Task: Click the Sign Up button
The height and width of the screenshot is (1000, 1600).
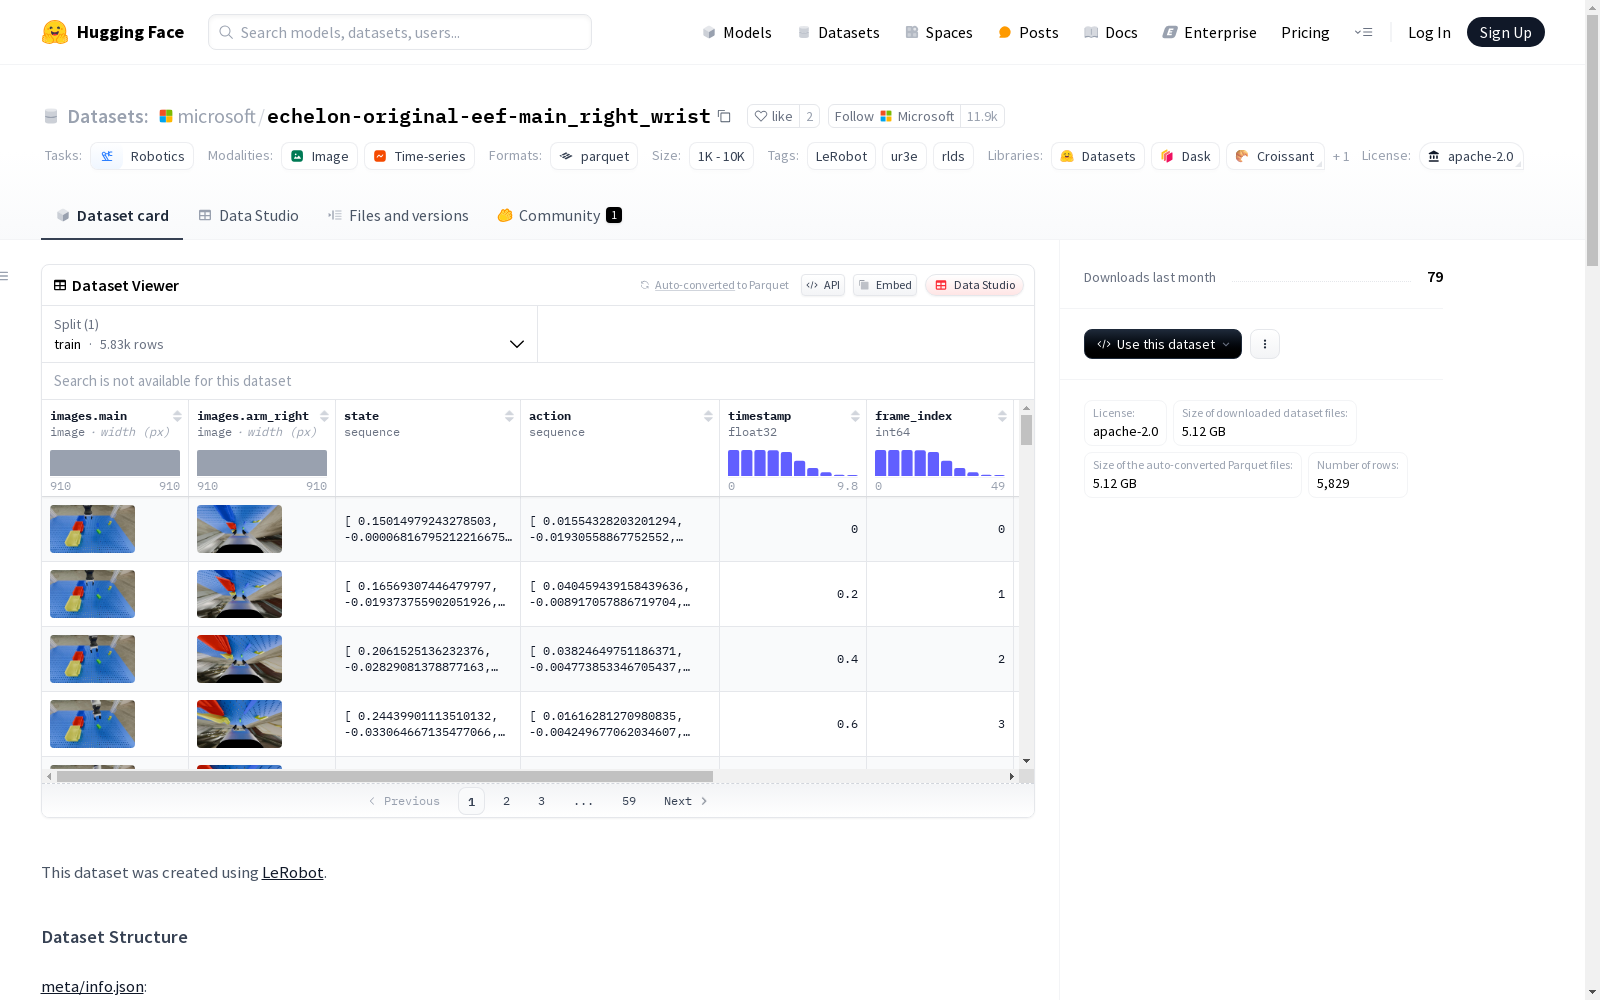Action: [x=1506, y=32]
